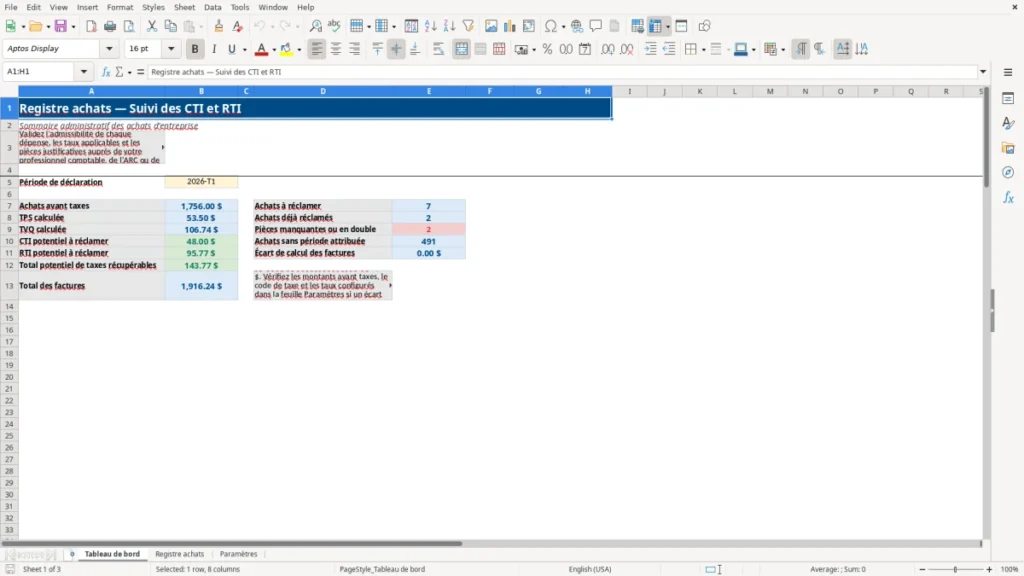
Task: Toggle Freeze Rows and Columns
Action: pos(655,26)
